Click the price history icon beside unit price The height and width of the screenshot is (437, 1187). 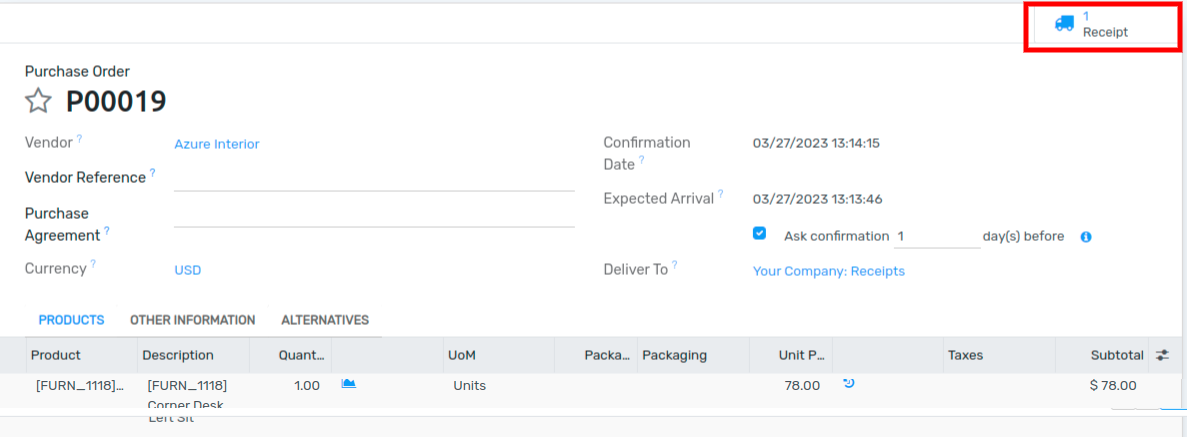(849, 383)
